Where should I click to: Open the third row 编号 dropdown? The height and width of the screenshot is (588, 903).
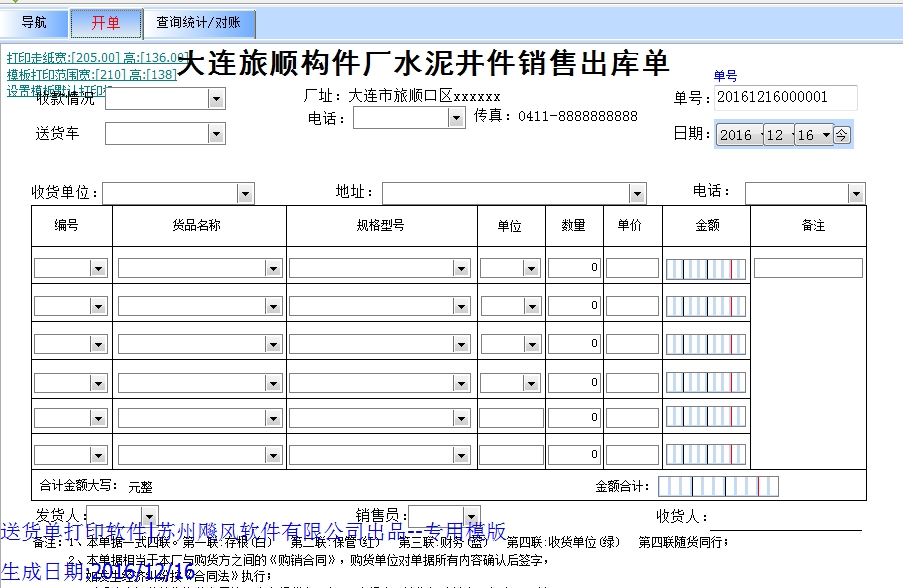click(98, 344)
